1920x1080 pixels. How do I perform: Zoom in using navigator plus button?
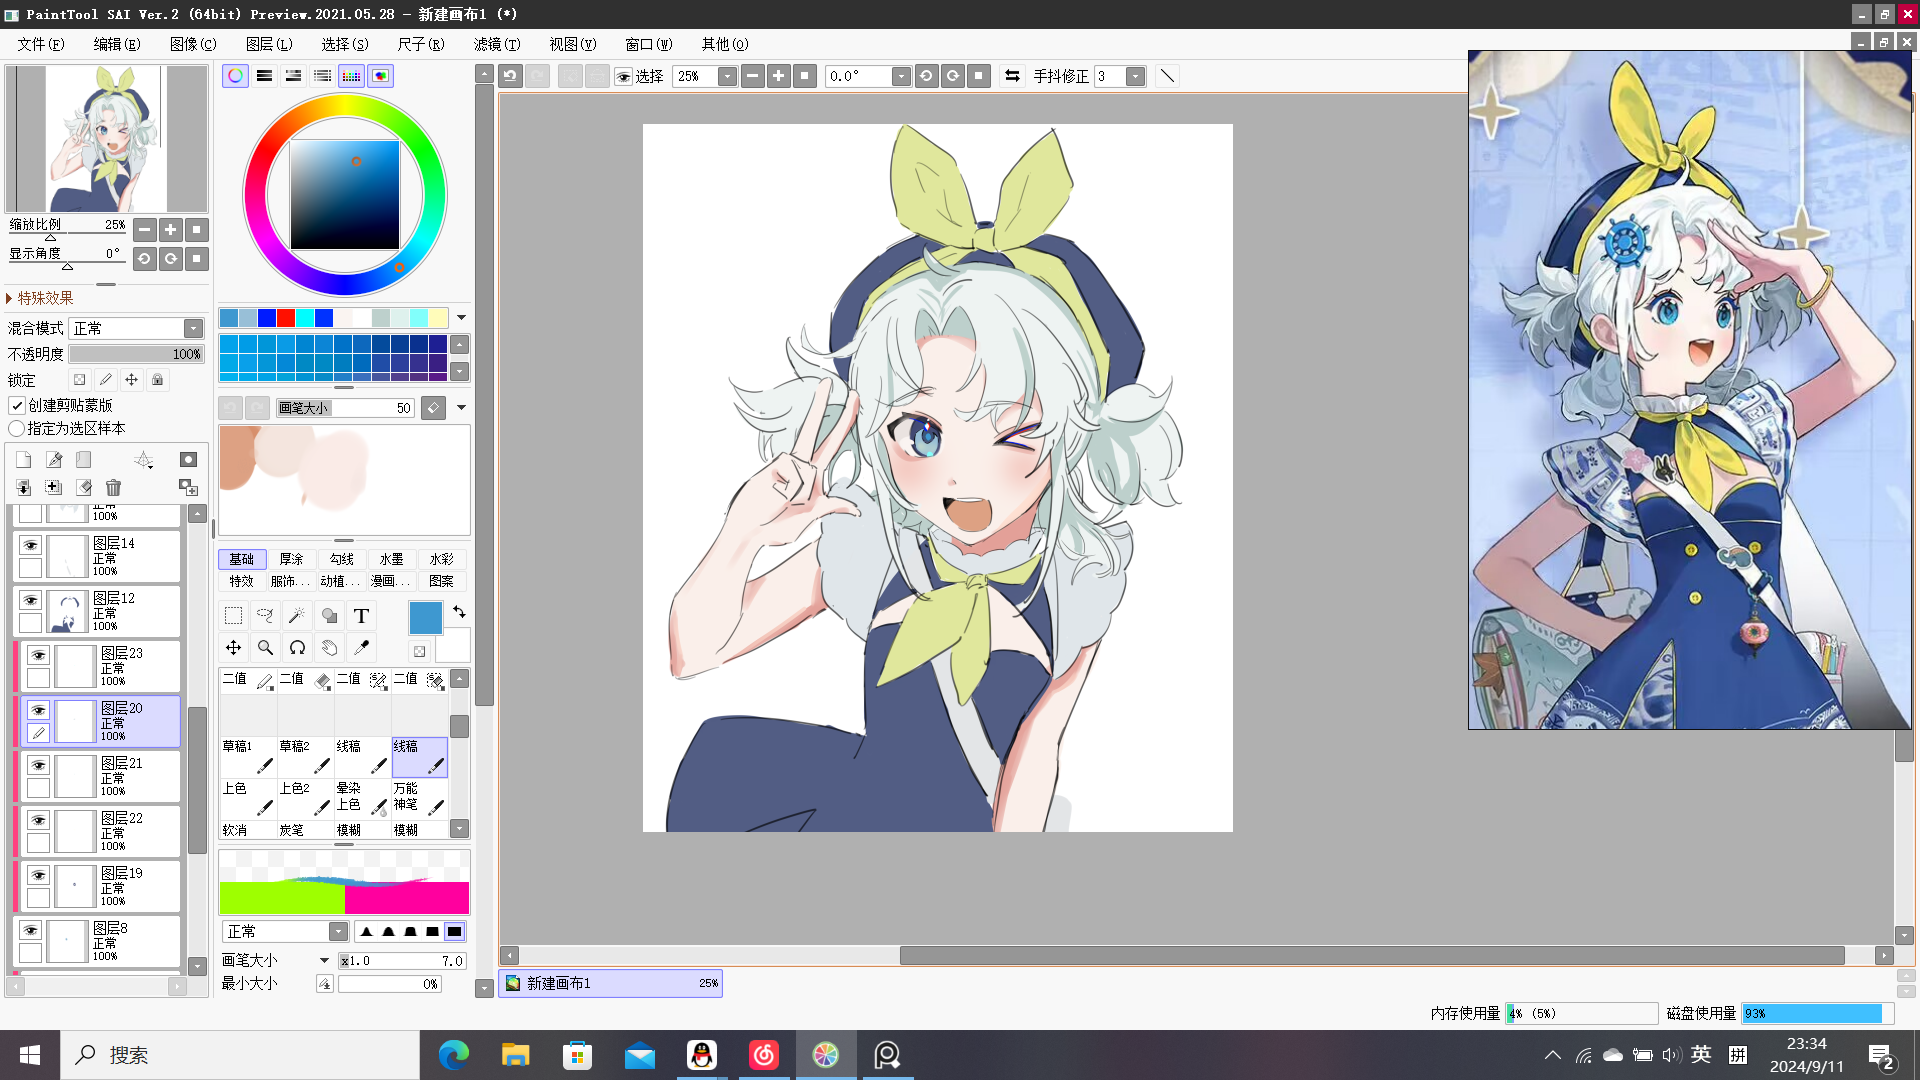pyautogui.click(x=171, y=230)
